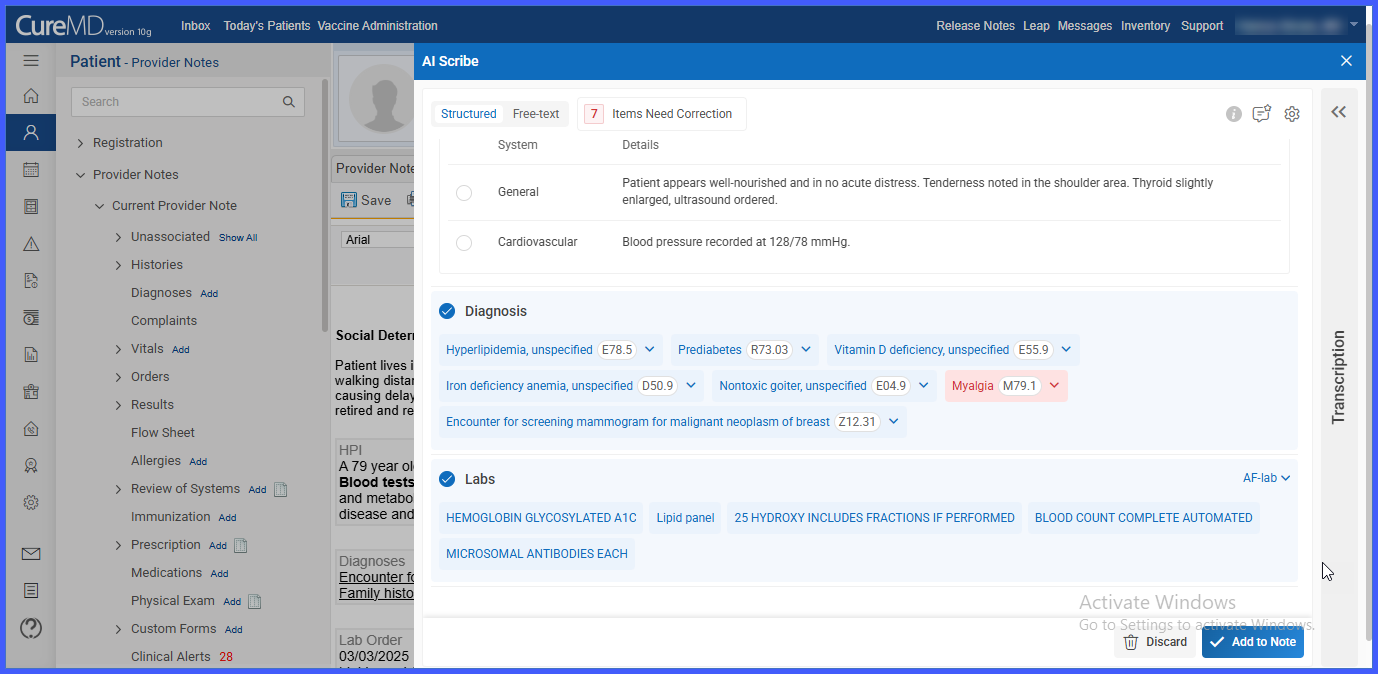Screen dimensions: 1378x674
Task: Uncheck the Labs section checkbox
Action: [447, 479]
